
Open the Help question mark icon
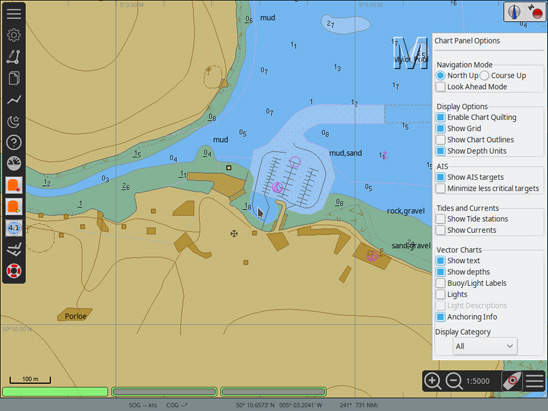coord(14,143)
